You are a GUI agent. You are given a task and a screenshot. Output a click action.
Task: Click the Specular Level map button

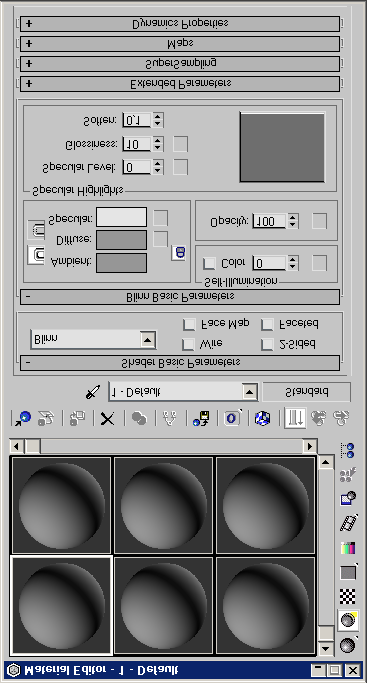(x=181, y=167)
